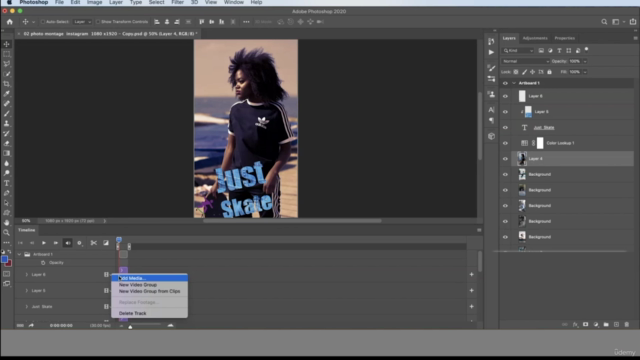The width and height of the screenshot is (640, 360).
Task: Select the Hand tool
Action: point(7,222)
